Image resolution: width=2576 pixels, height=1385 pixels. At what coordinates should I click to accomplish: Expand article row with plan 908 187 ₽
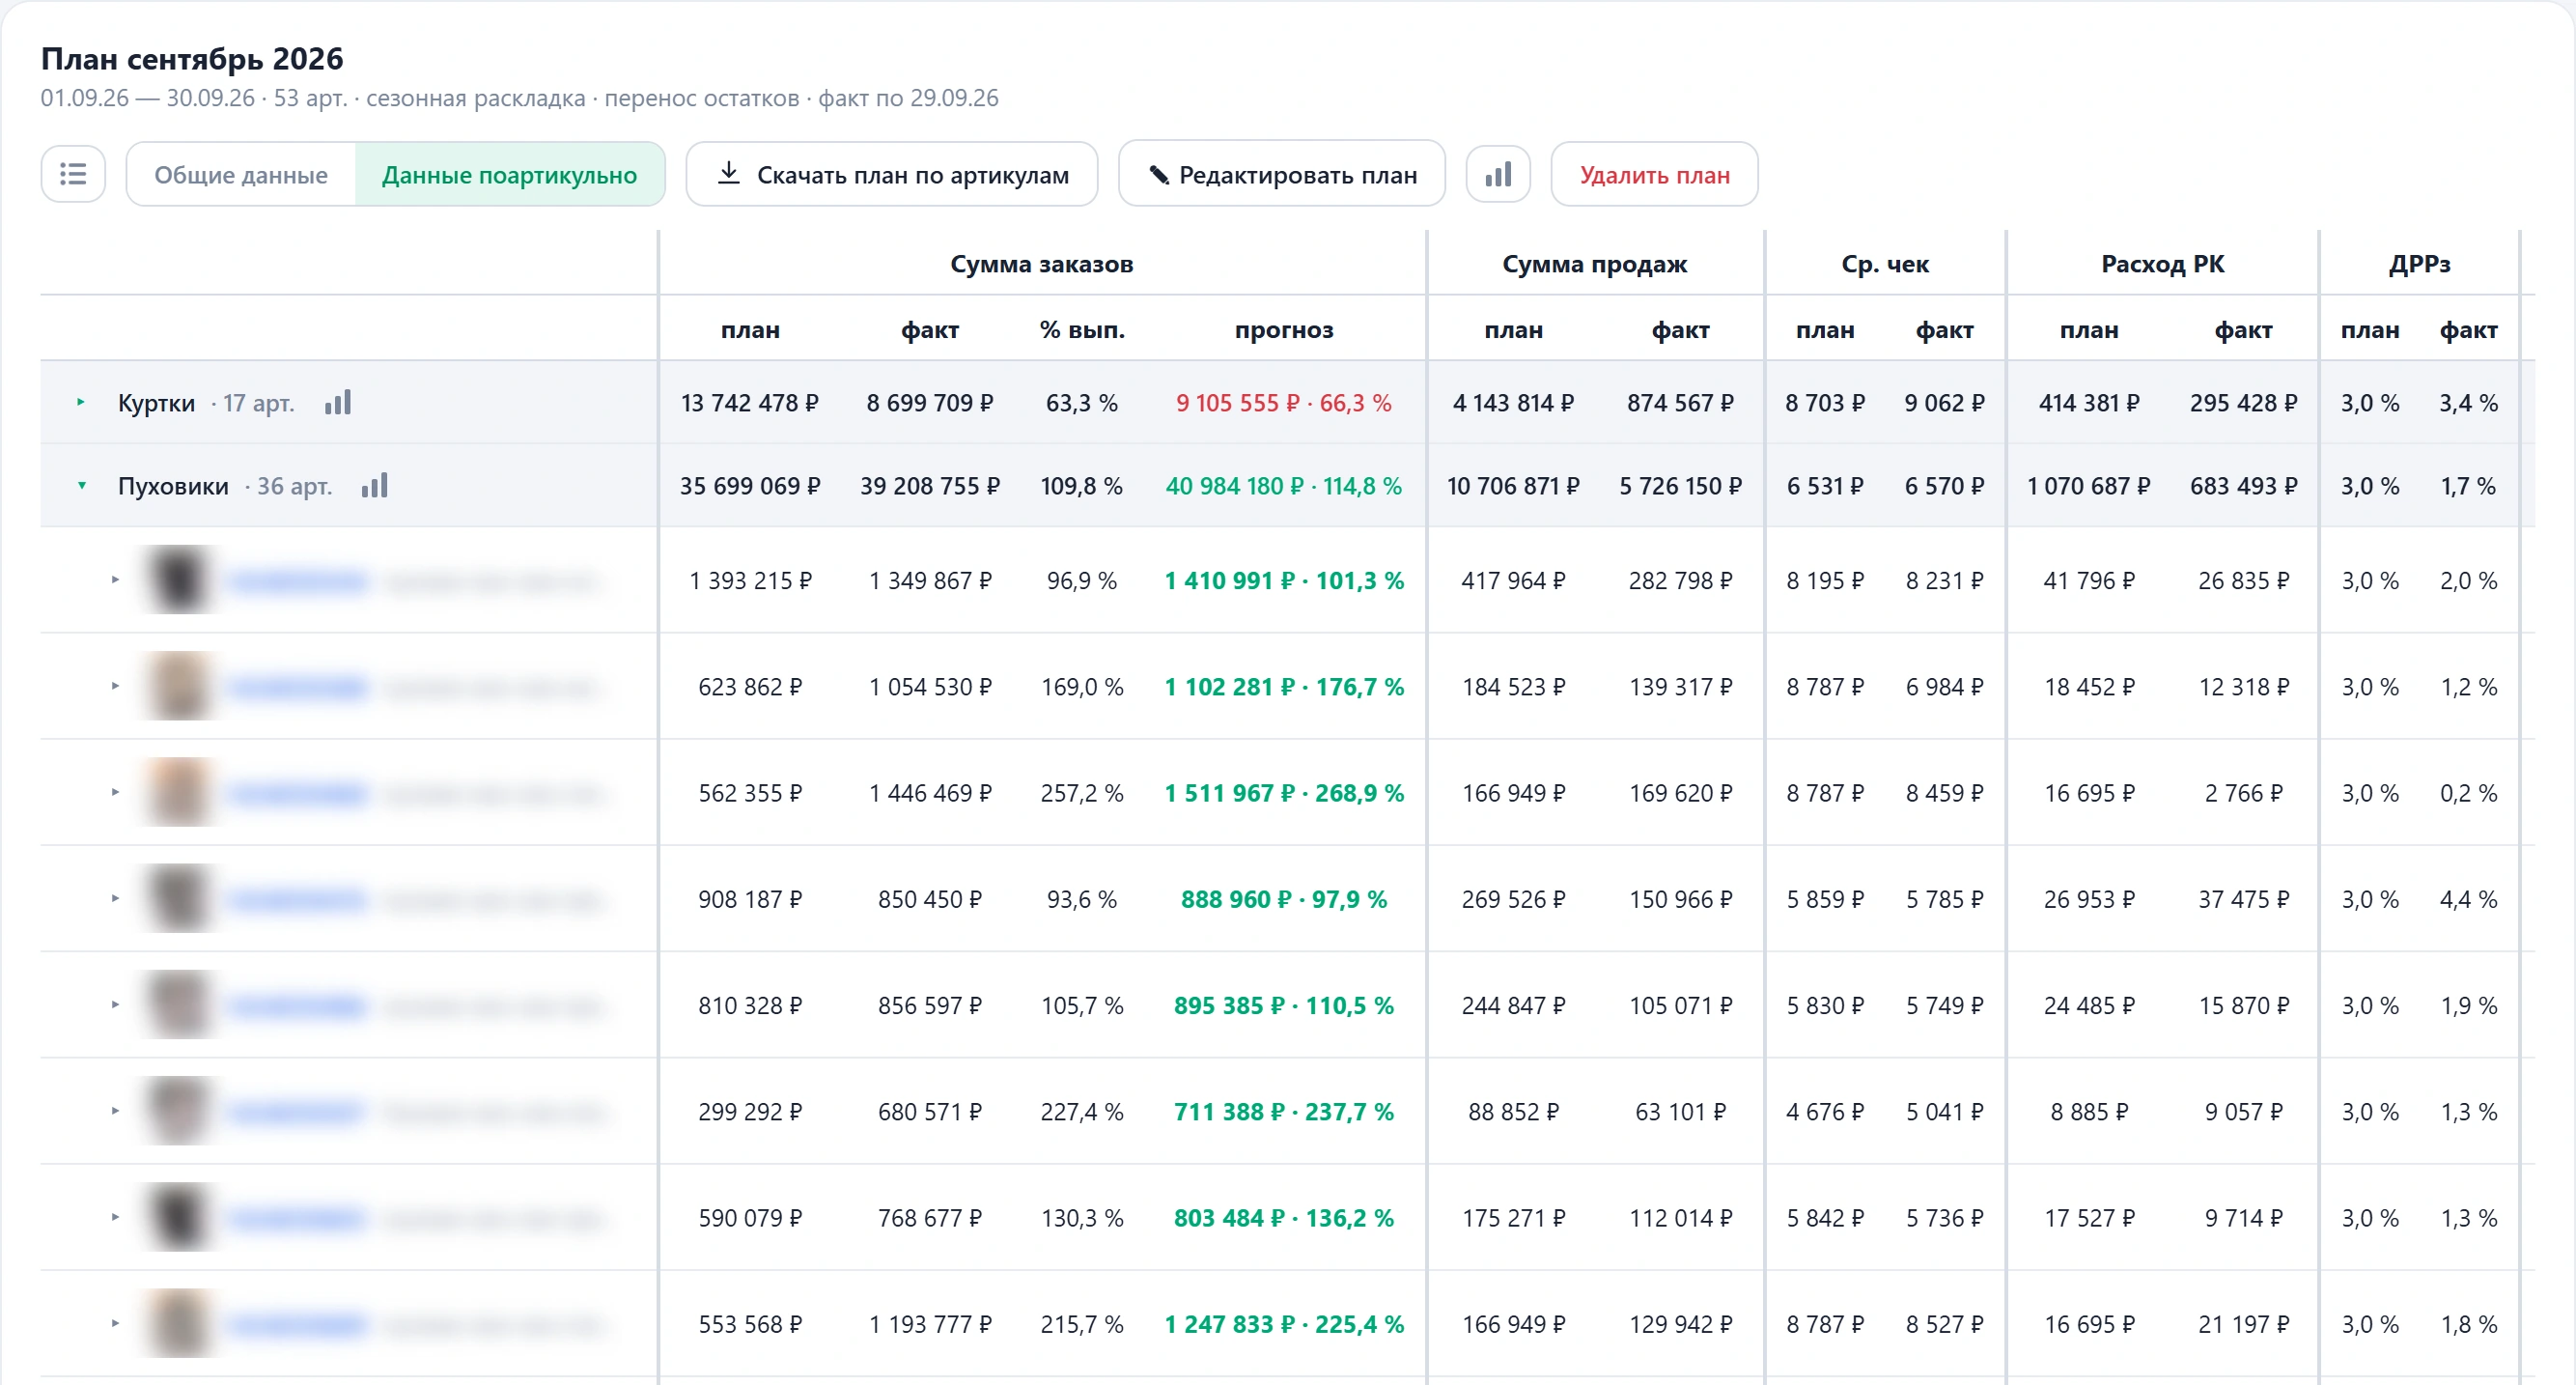(115, 898)
